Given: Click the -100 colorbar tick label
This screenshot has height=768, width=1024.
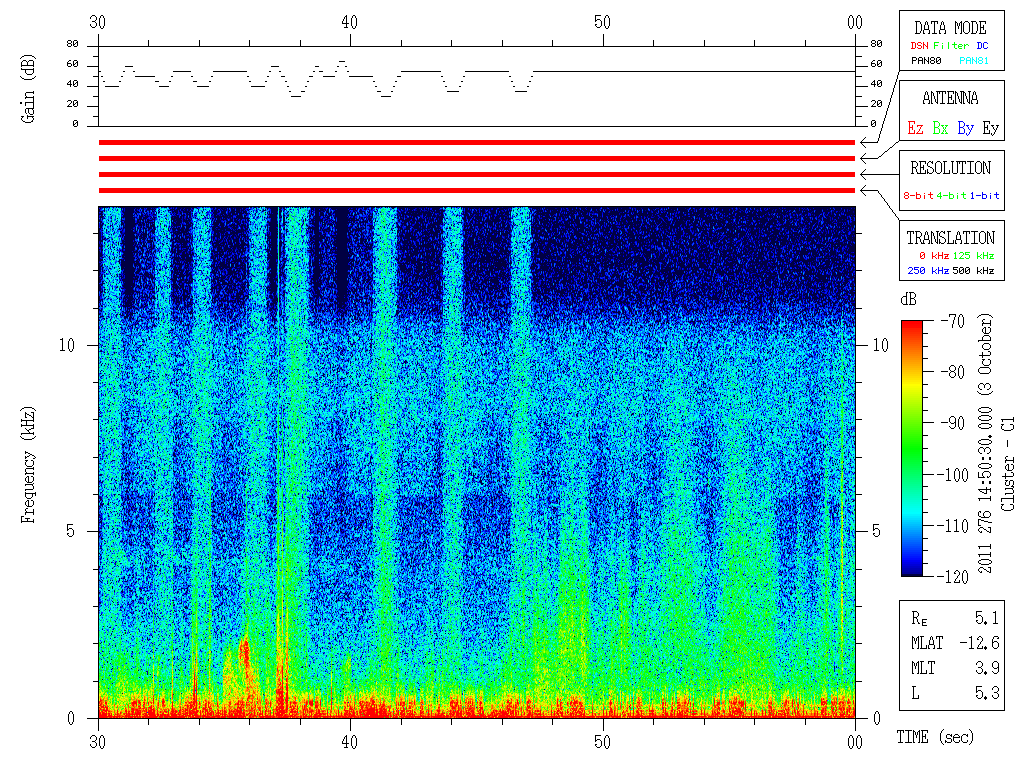Looking at the screenshot, I should coord(953,475).
